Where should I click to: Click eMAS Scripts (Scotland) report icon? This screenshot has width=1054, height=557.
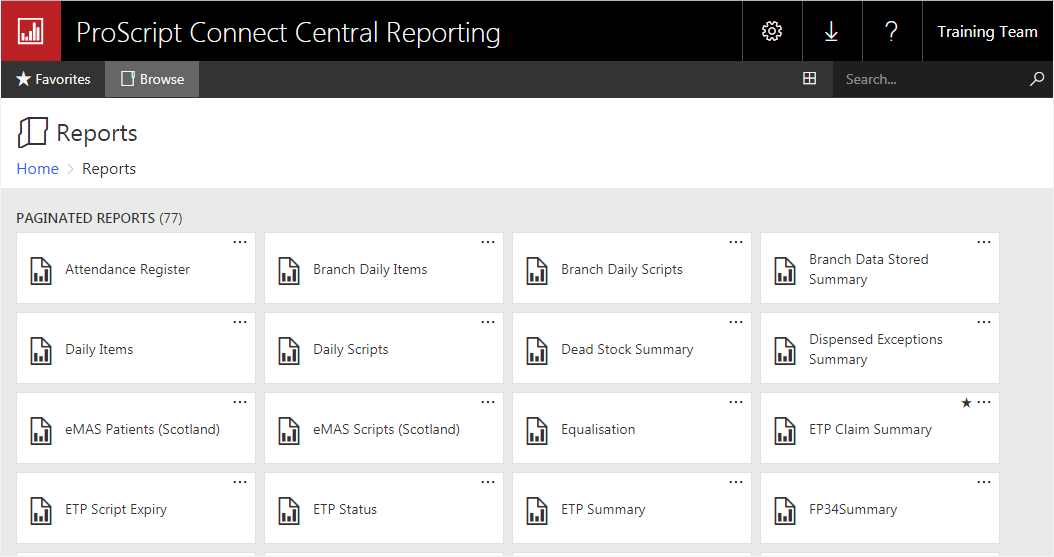pos(289,431)
